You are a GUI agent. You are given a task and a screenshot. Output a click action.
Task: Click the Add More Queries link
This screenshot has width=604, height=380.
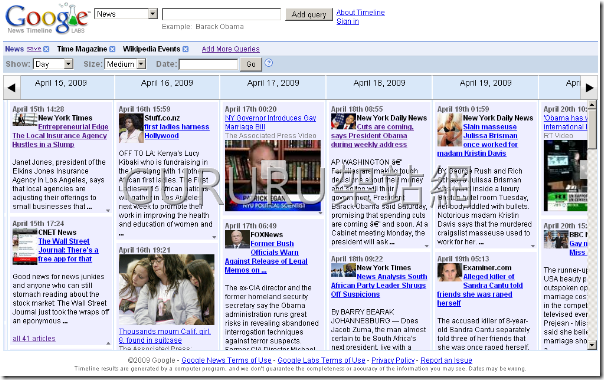230,49
